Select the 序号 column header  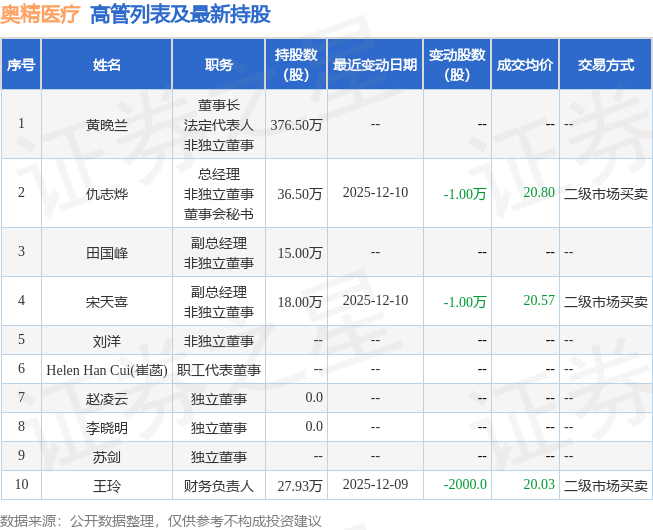pyautogui.click(x=21, y=65)
